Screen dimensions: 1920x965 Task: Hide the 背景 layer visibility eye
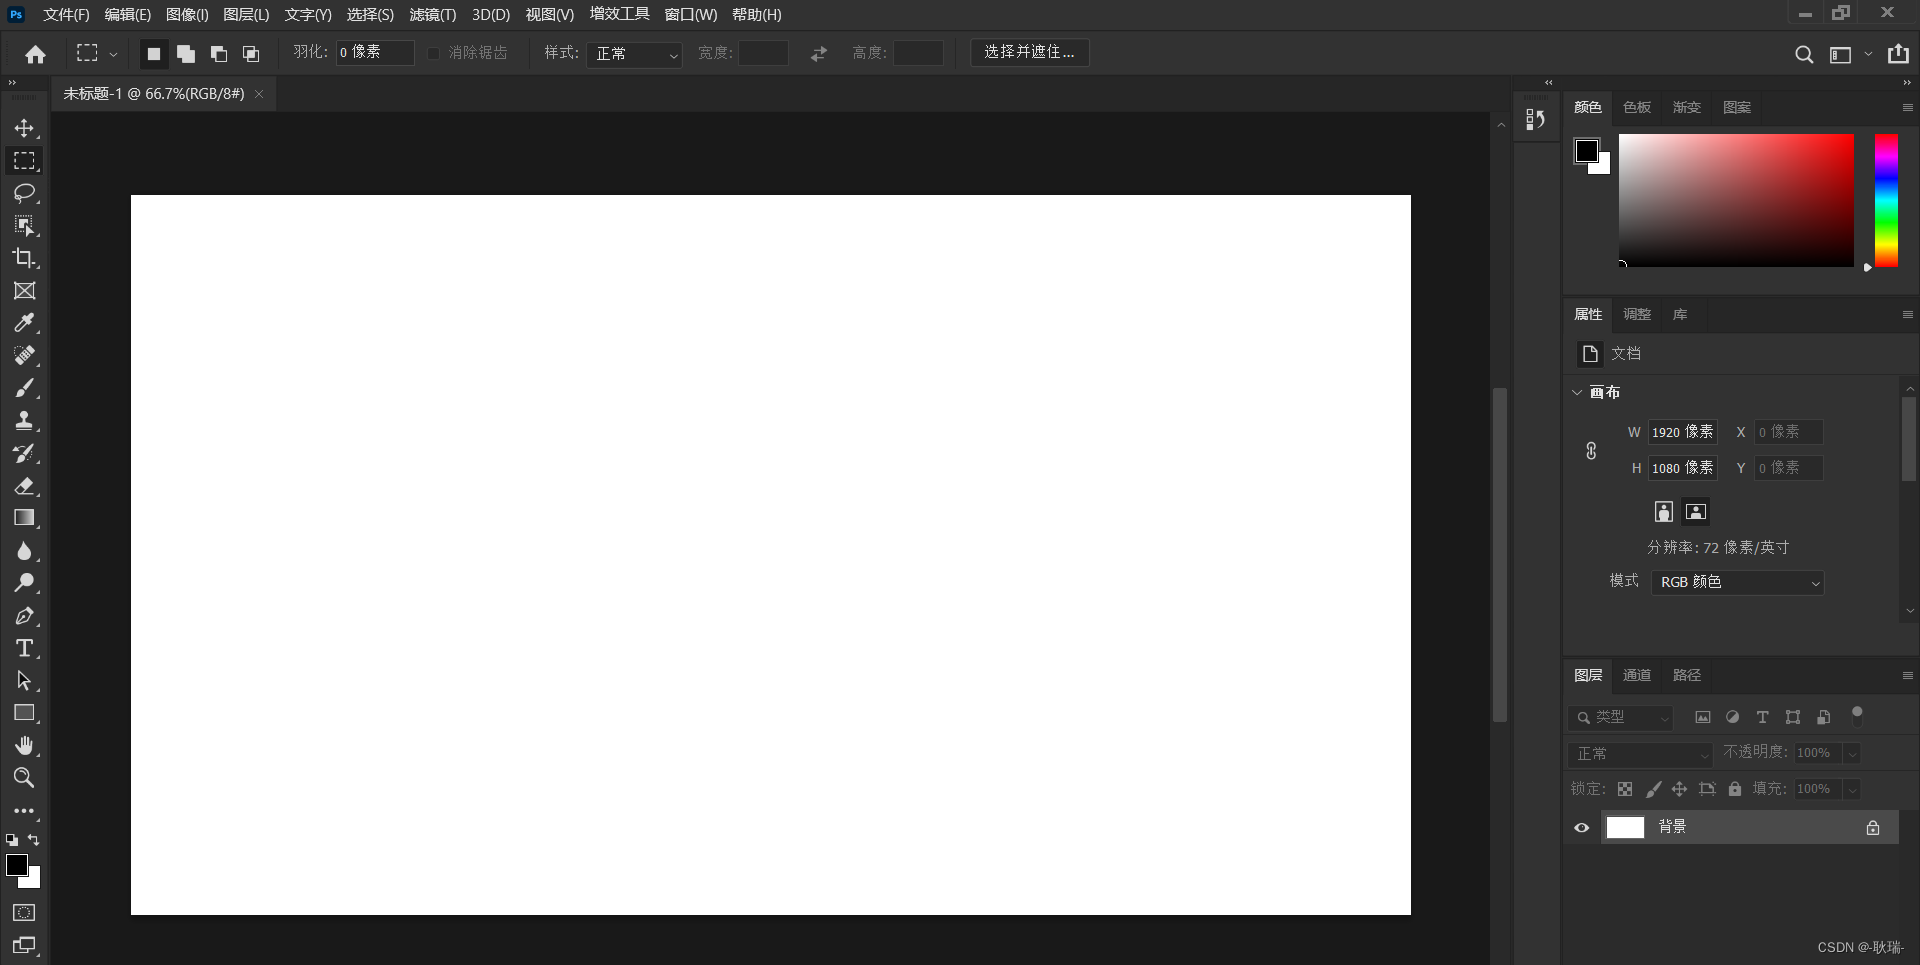pyautogui.click(x=1582, y=828)
